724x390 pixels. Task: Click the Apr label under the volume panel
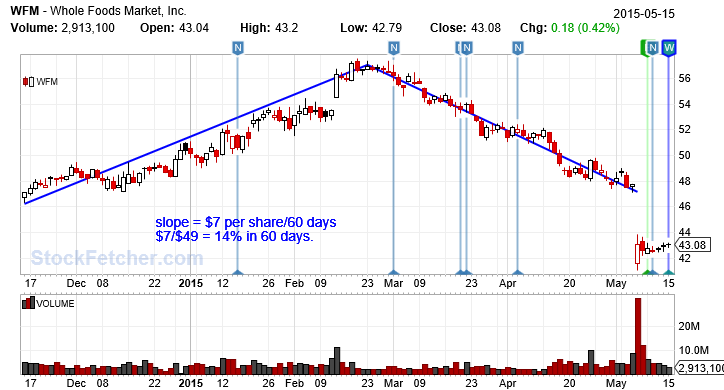507,383
